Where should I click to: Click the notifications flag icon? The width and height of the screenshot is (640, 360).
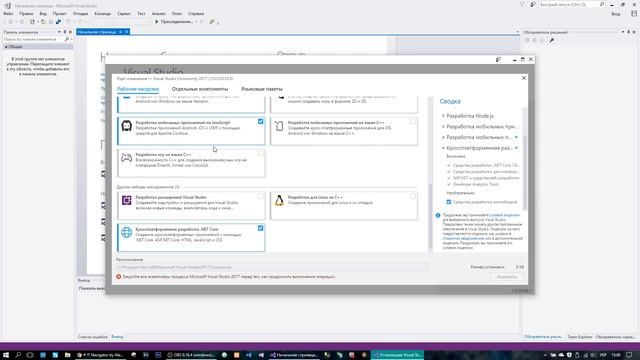coord(522,4)
